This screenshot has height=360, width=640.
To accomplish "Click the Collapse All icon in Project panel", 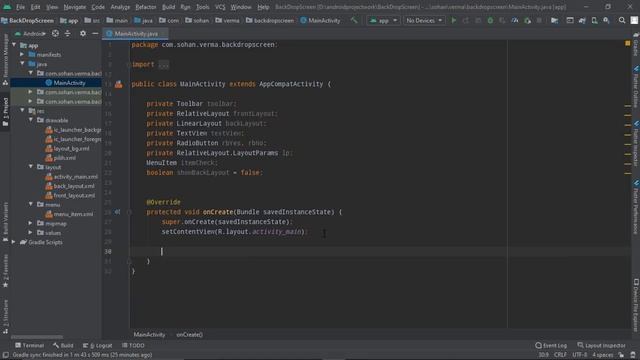I will click(x=68, y=33).
